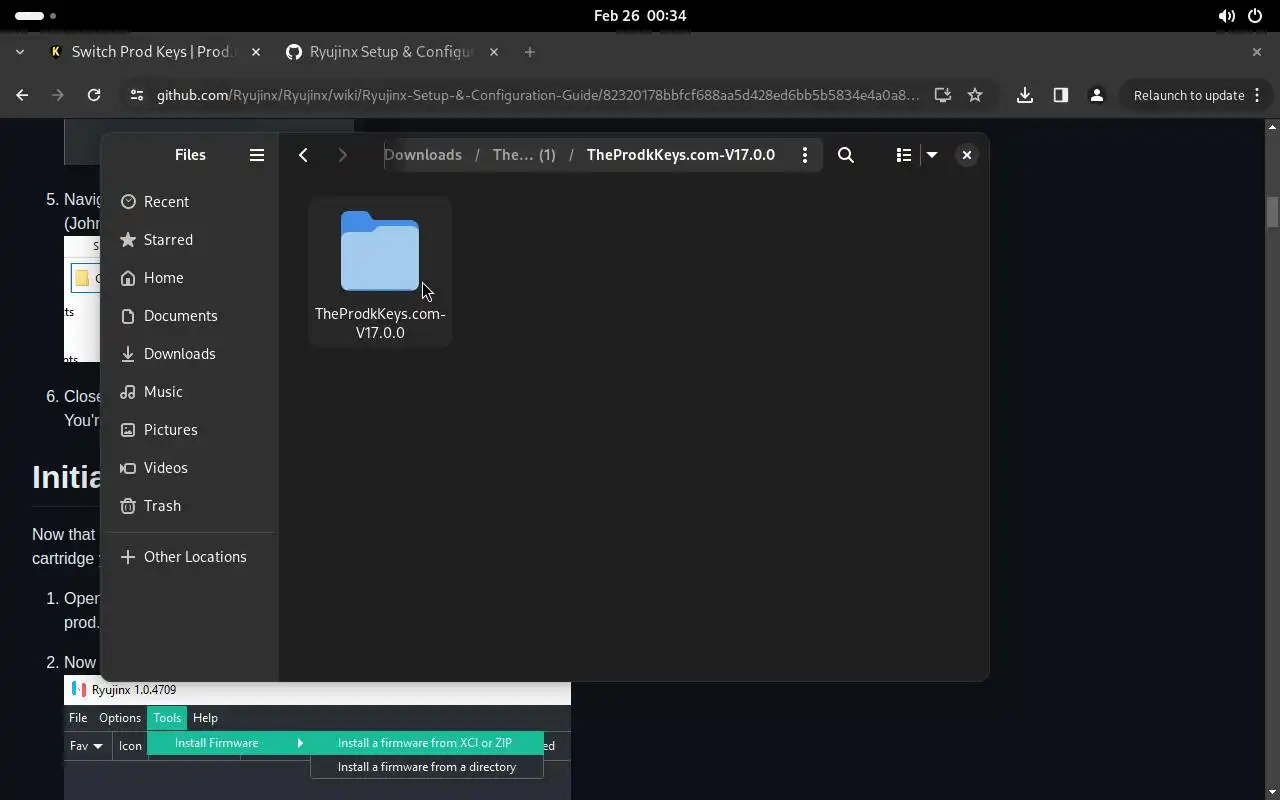The height and width of the screenshot is (800, 1280).
Task: Open a new browser tab
Action: coord(530,52)
